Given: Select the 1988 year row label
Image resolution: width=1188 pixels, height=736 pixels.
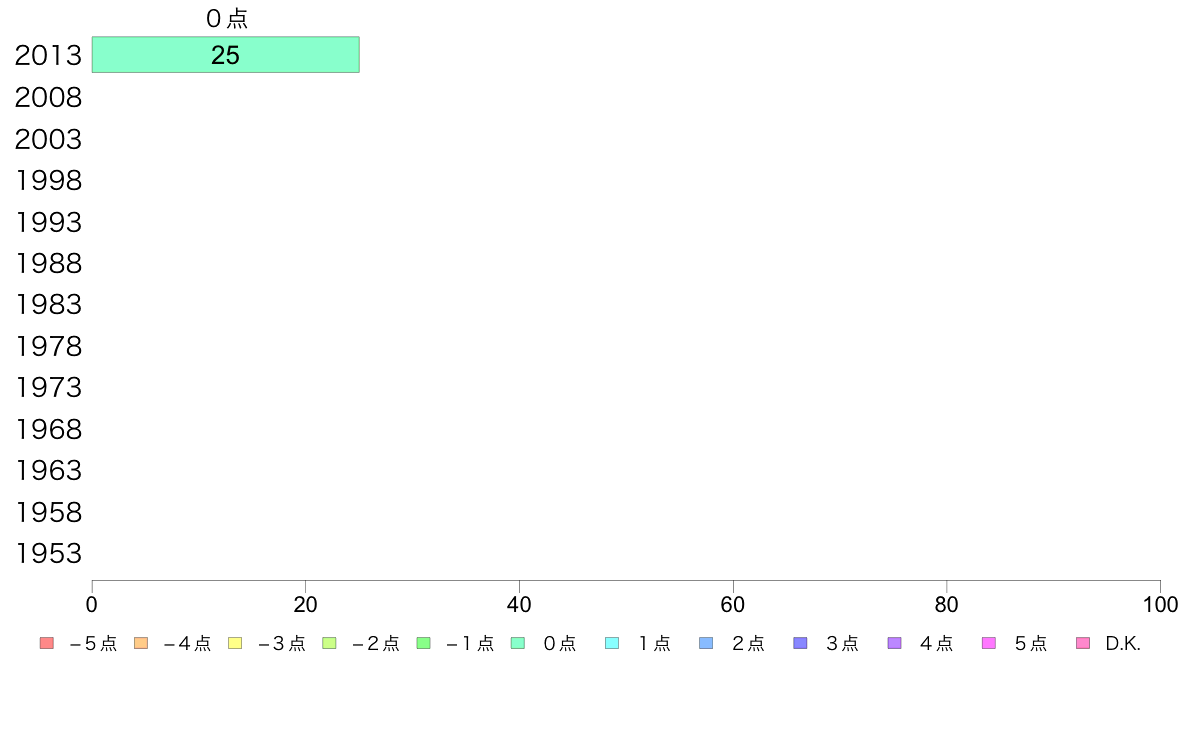Looking at the screenshot, I should point(48,264).
